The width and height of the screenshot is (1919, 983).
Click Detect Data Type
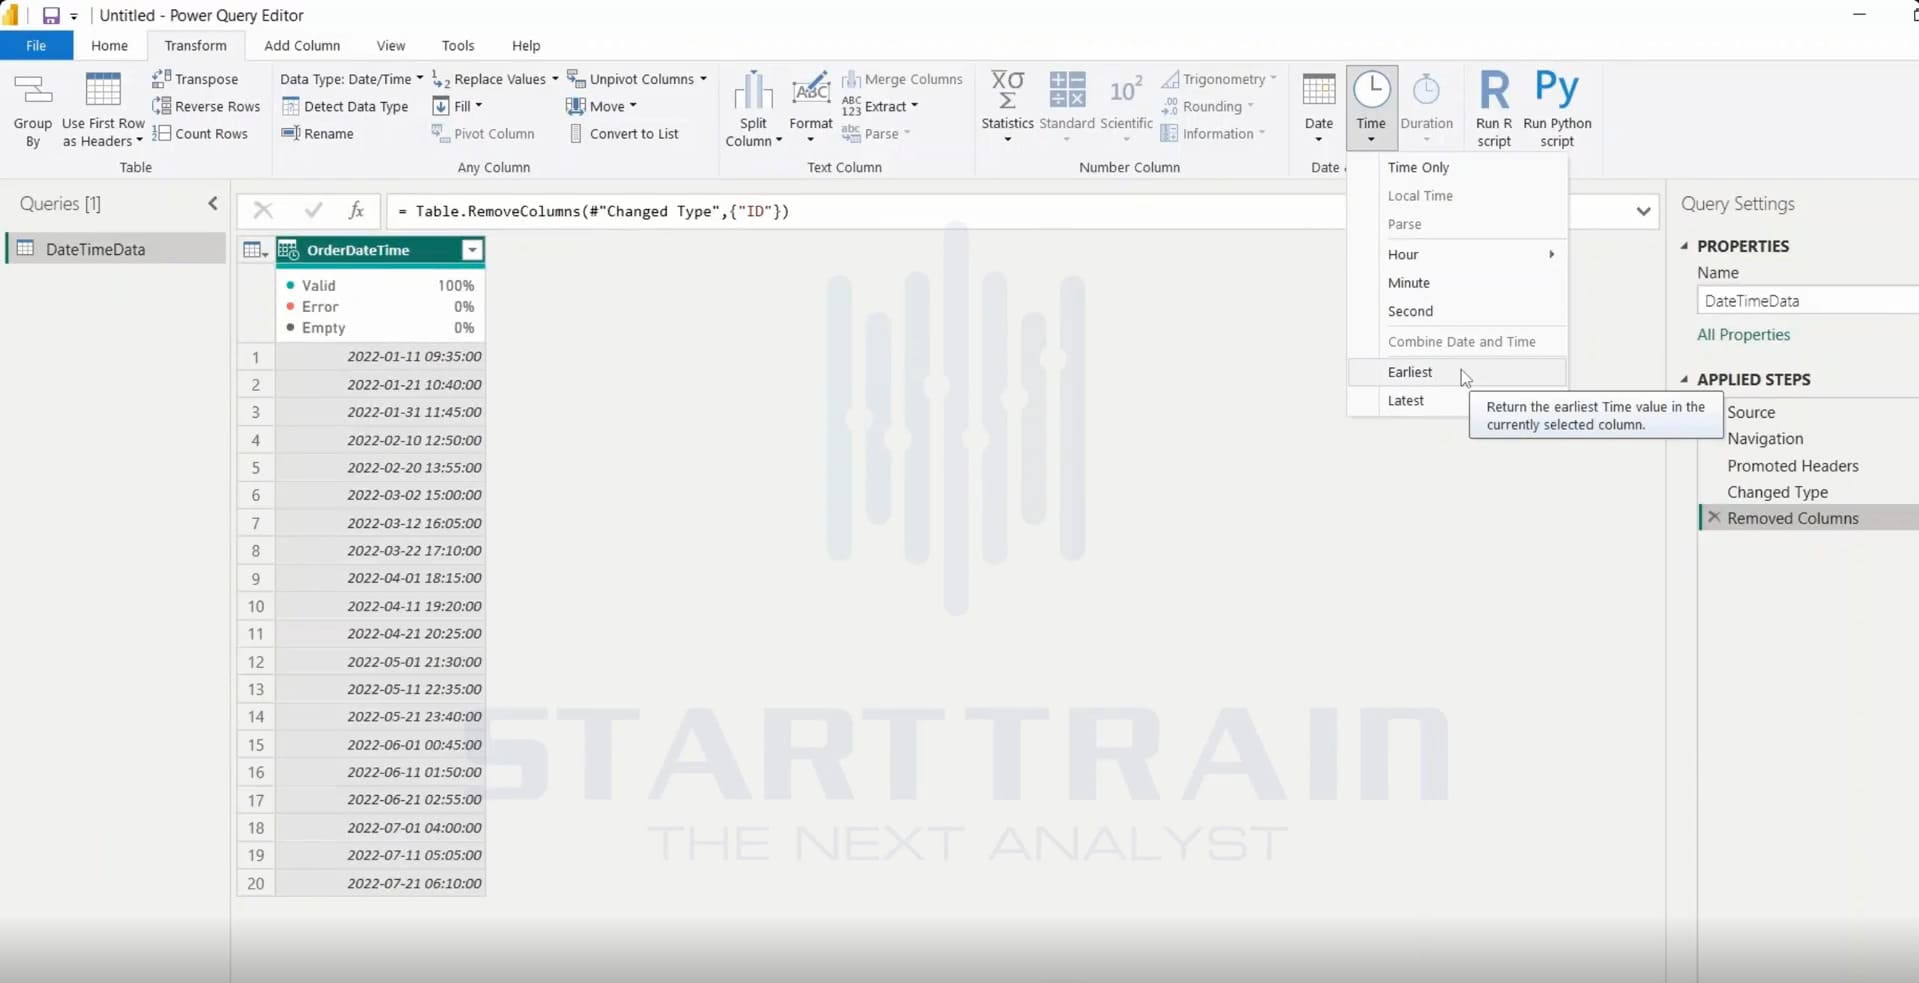[345, 106]
